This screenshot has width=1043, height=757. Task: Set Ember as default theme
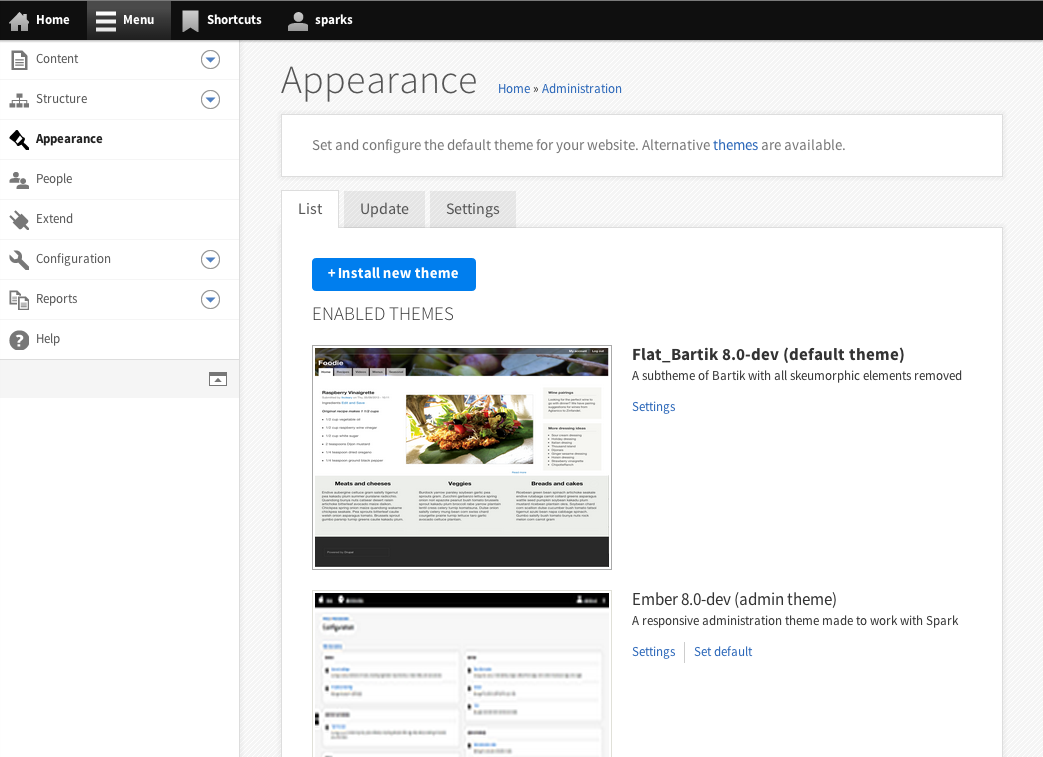click(723, 651)
